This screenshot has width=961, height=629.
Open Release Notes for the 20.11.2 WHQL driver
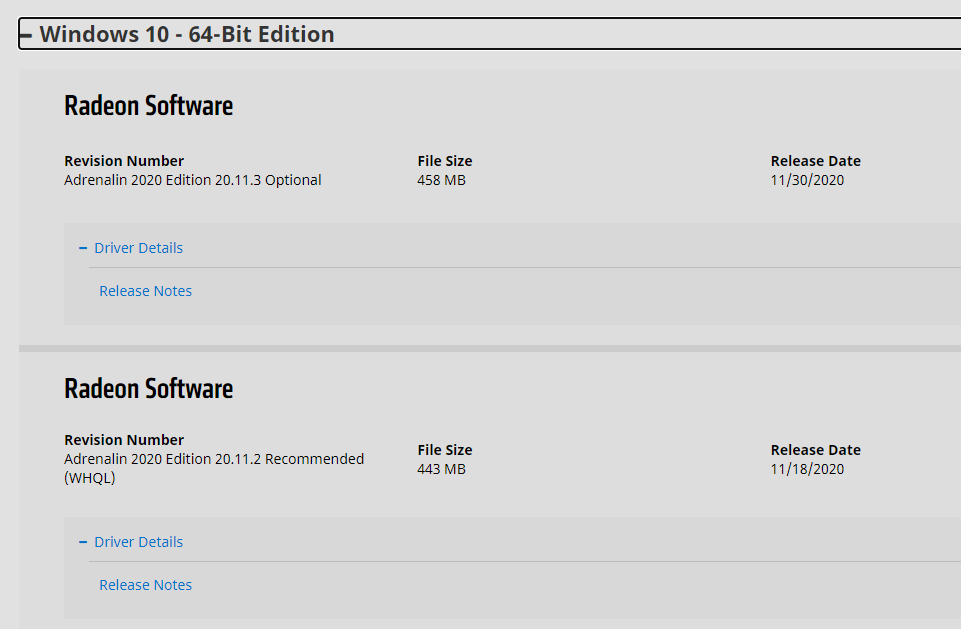[145, 585]
